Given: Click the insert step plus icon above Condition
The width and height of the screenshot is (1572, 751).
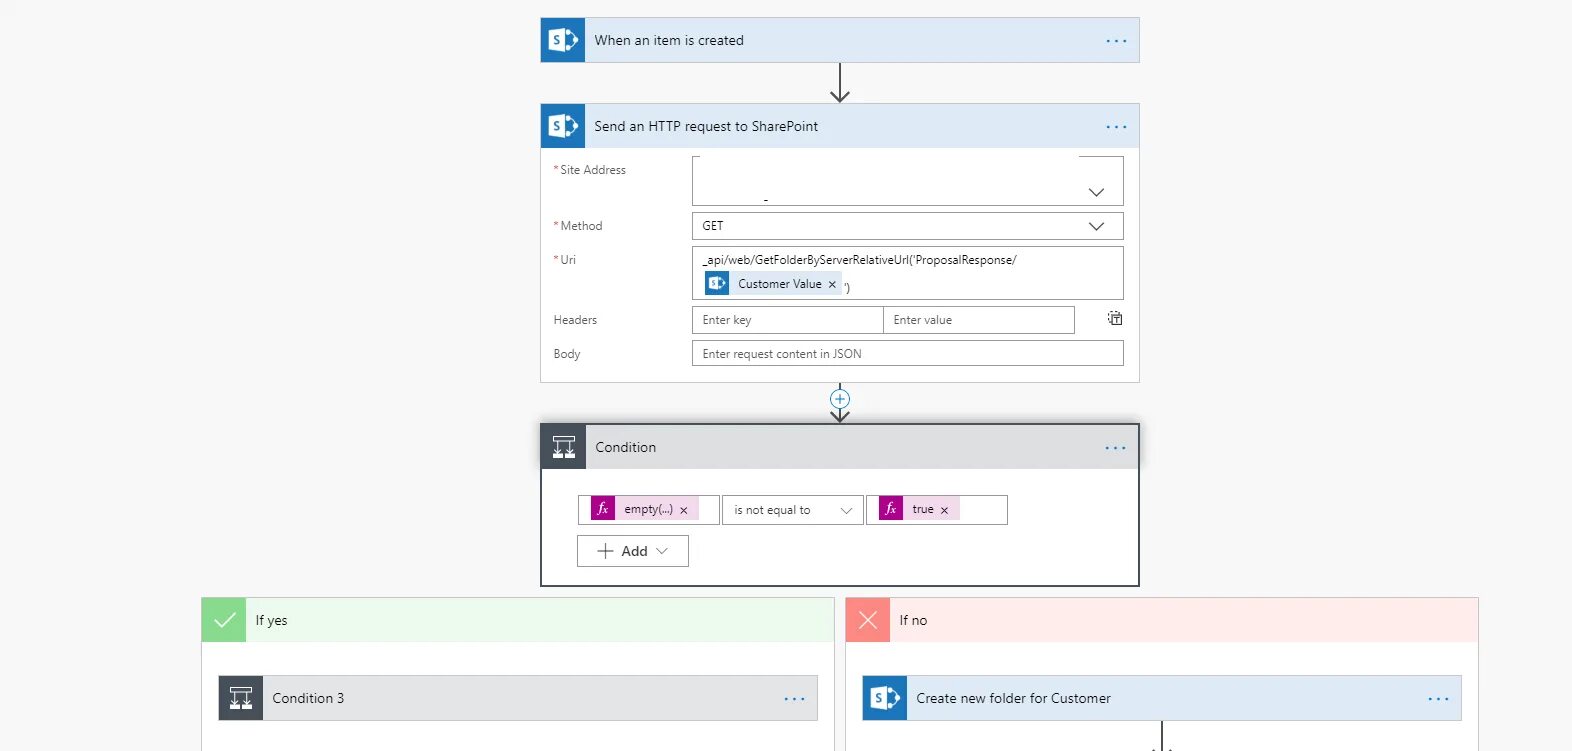Looking at the screenshot, I should (840, 399).
